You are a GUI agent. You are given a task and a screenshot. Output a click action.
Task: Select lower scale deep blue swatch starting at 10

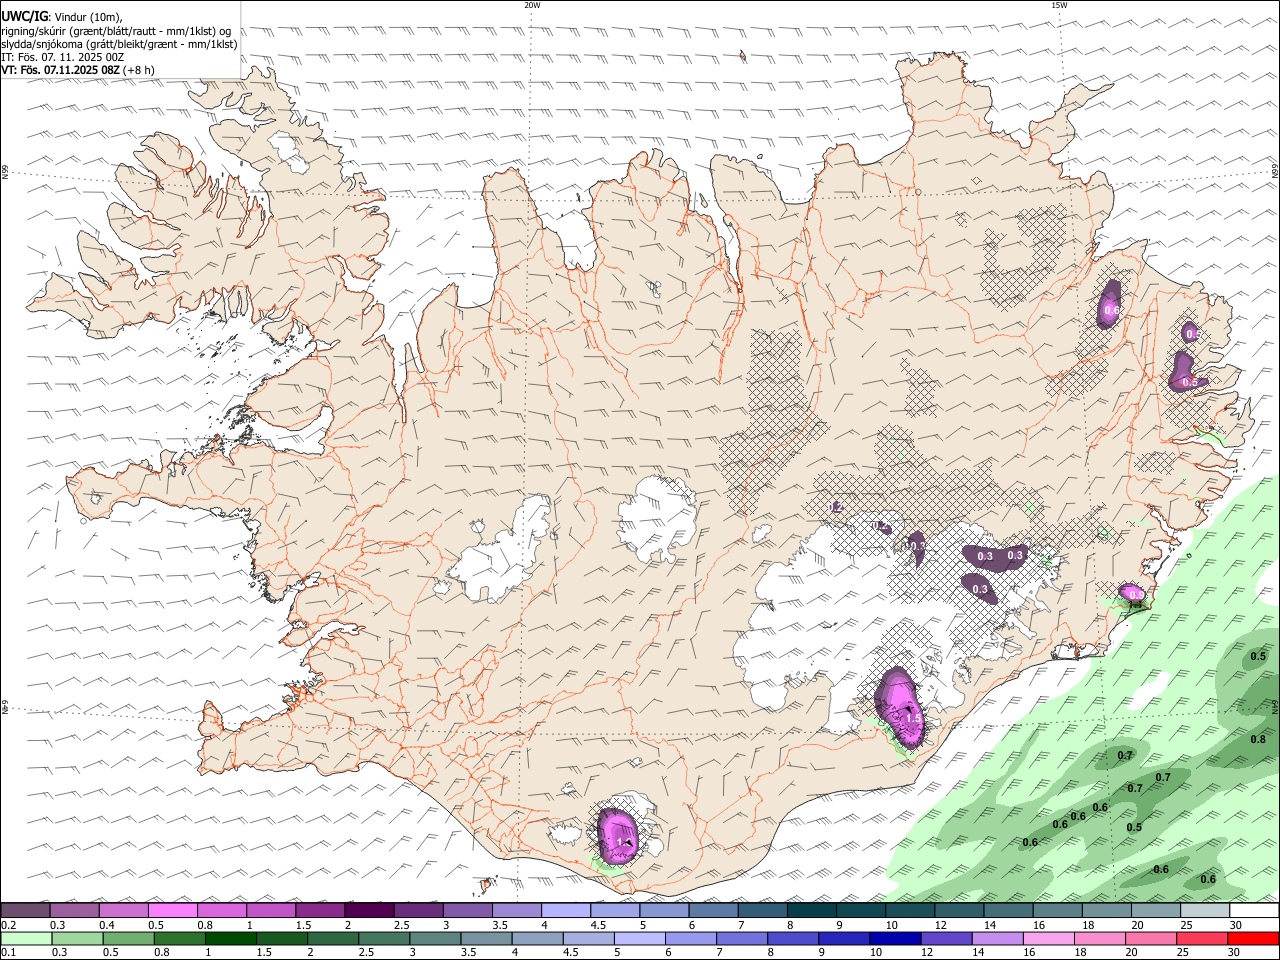point(894,939)
